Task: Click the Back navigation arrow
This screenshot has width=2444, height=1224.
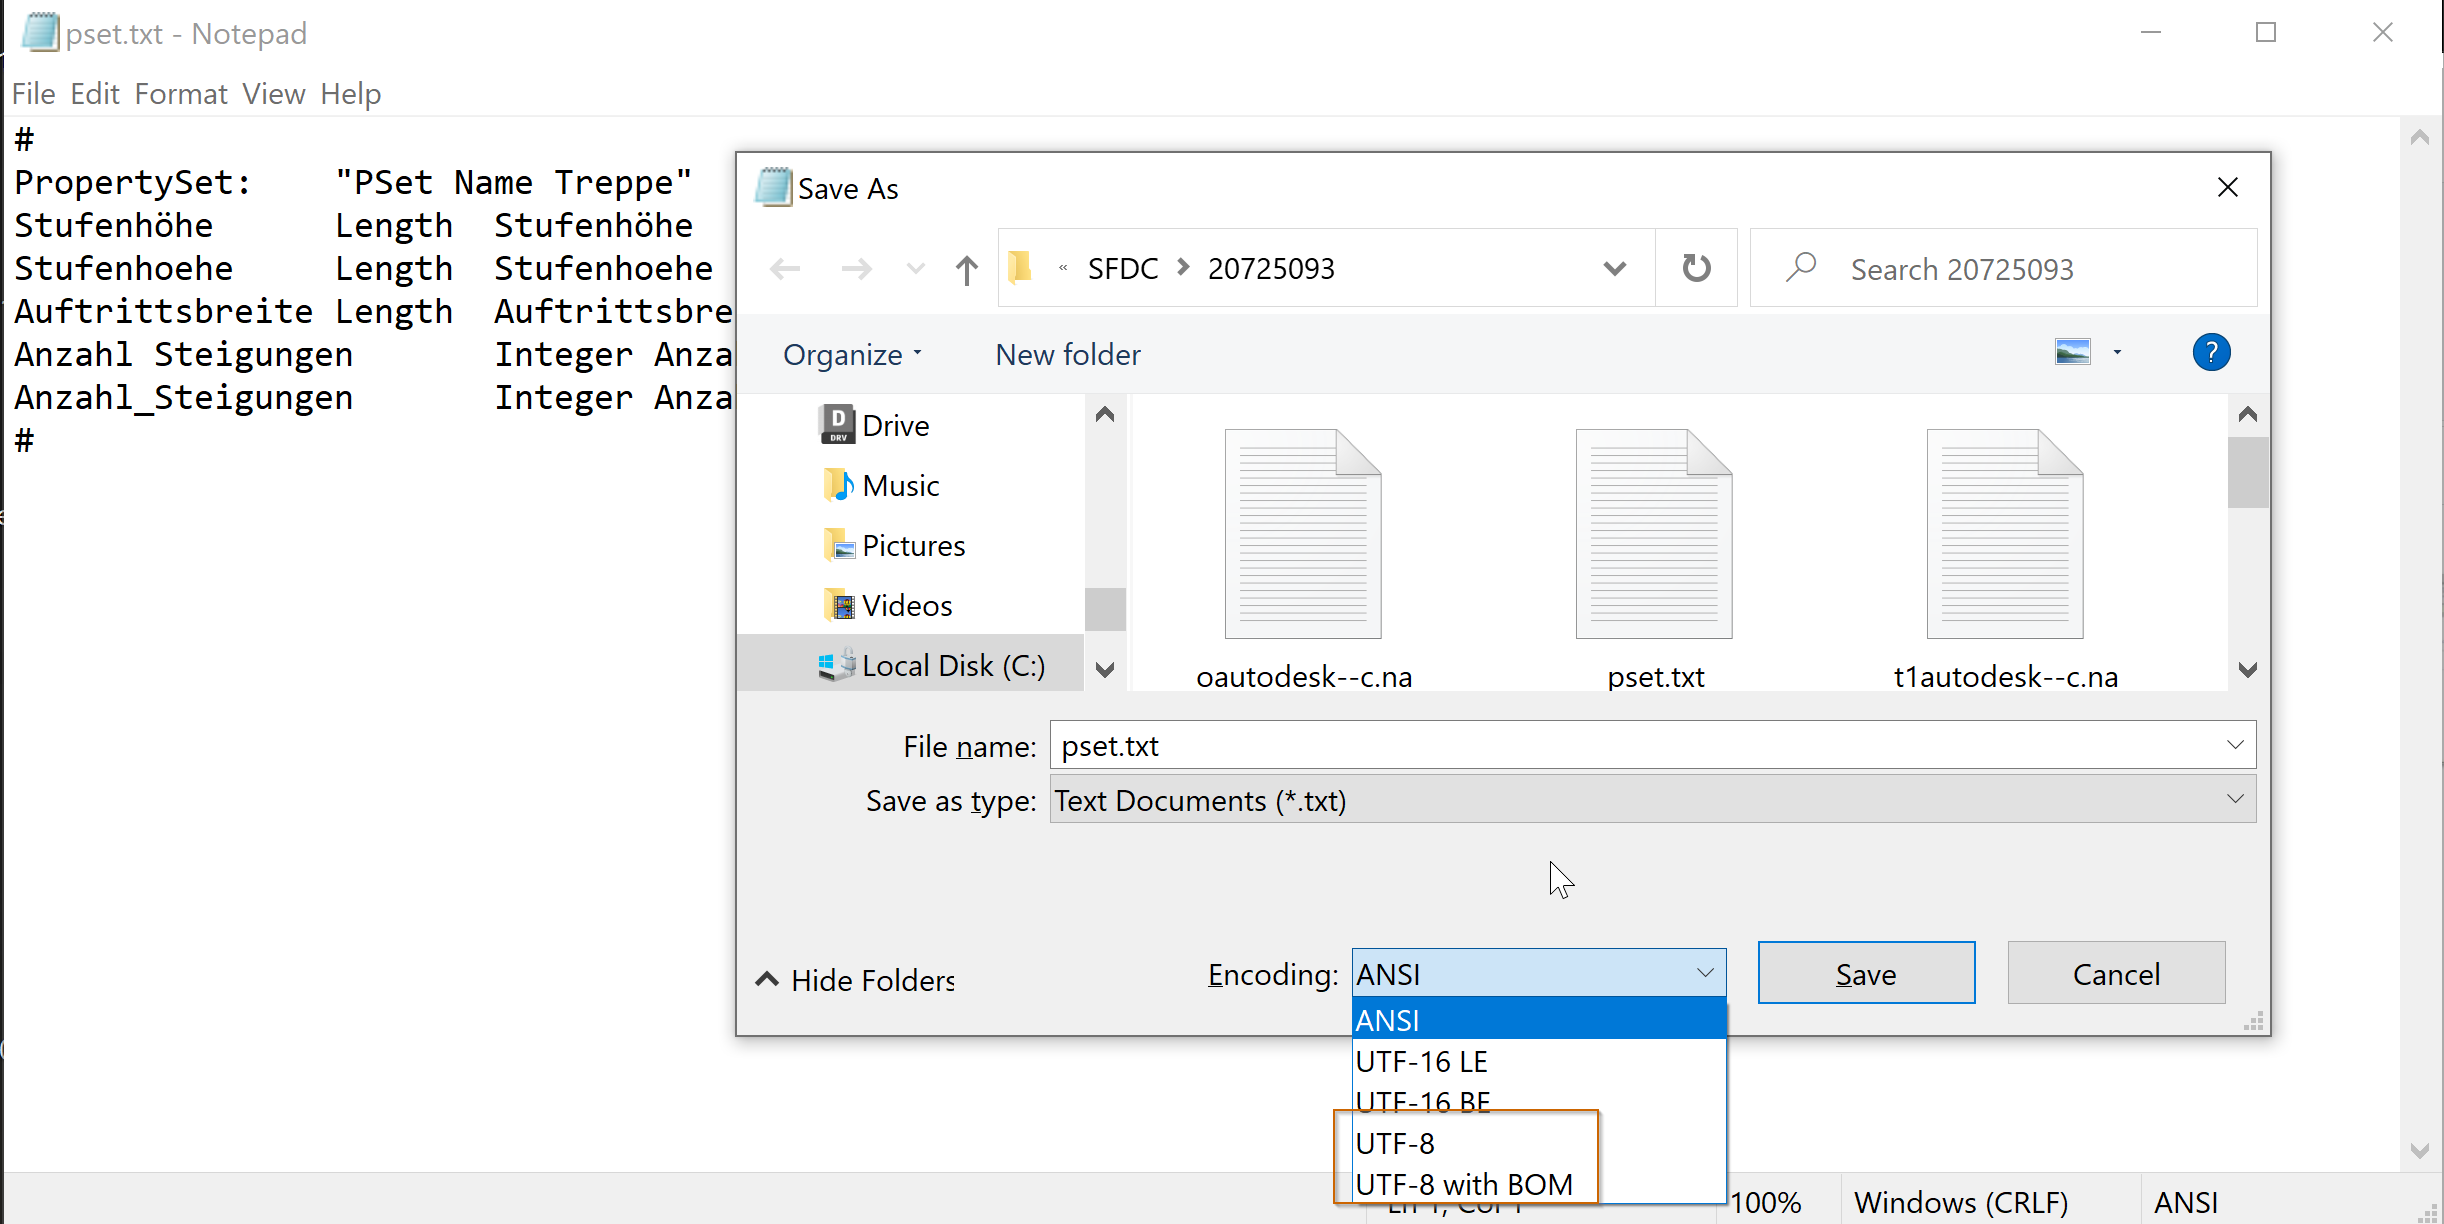Action: tap(785, 269)
